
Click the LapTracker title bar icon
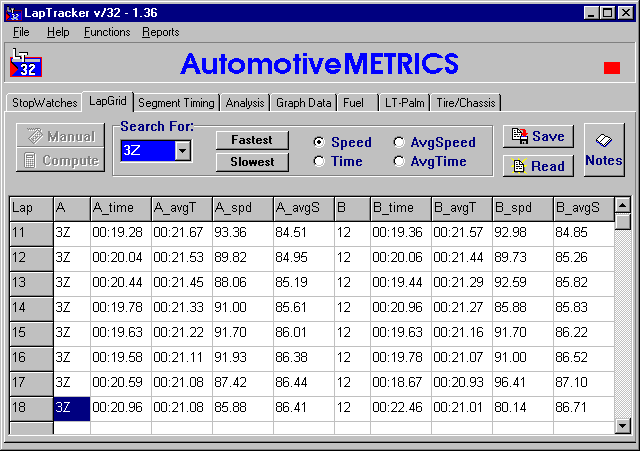[13, 13]
